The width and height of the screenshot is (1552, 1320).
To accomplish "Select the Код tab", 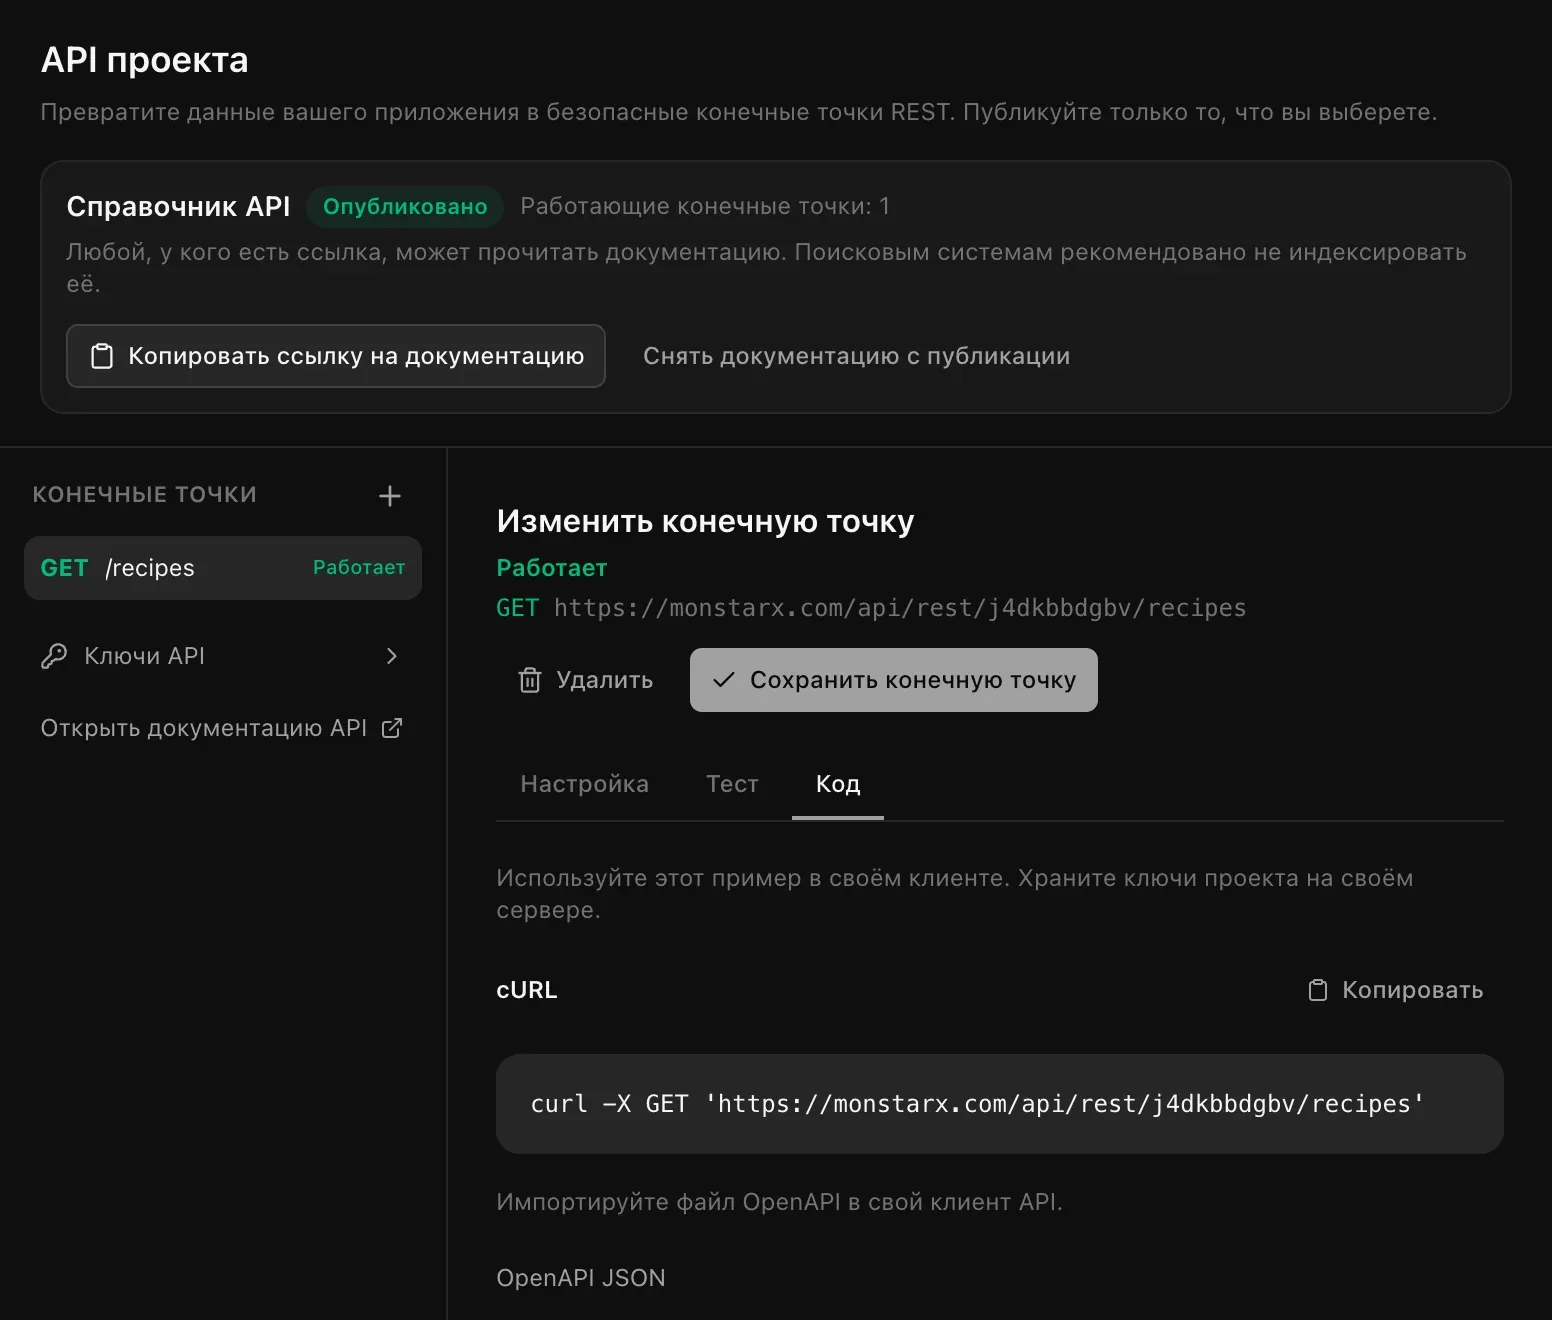I will point(838,784).
